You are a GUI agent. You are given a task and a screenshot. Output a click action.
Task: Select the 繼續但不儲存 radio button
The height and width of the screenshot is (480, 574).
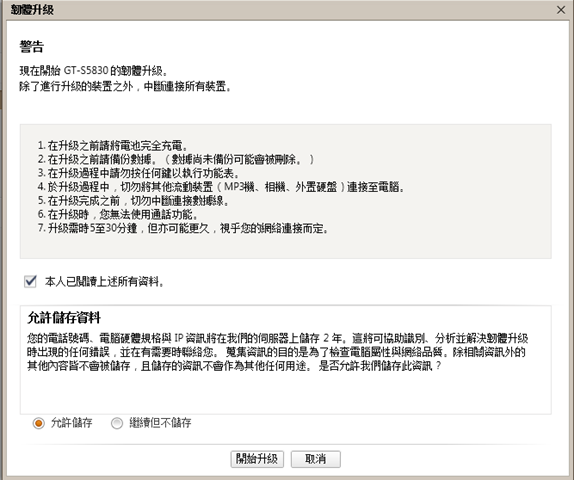click(x=117, y=423)
